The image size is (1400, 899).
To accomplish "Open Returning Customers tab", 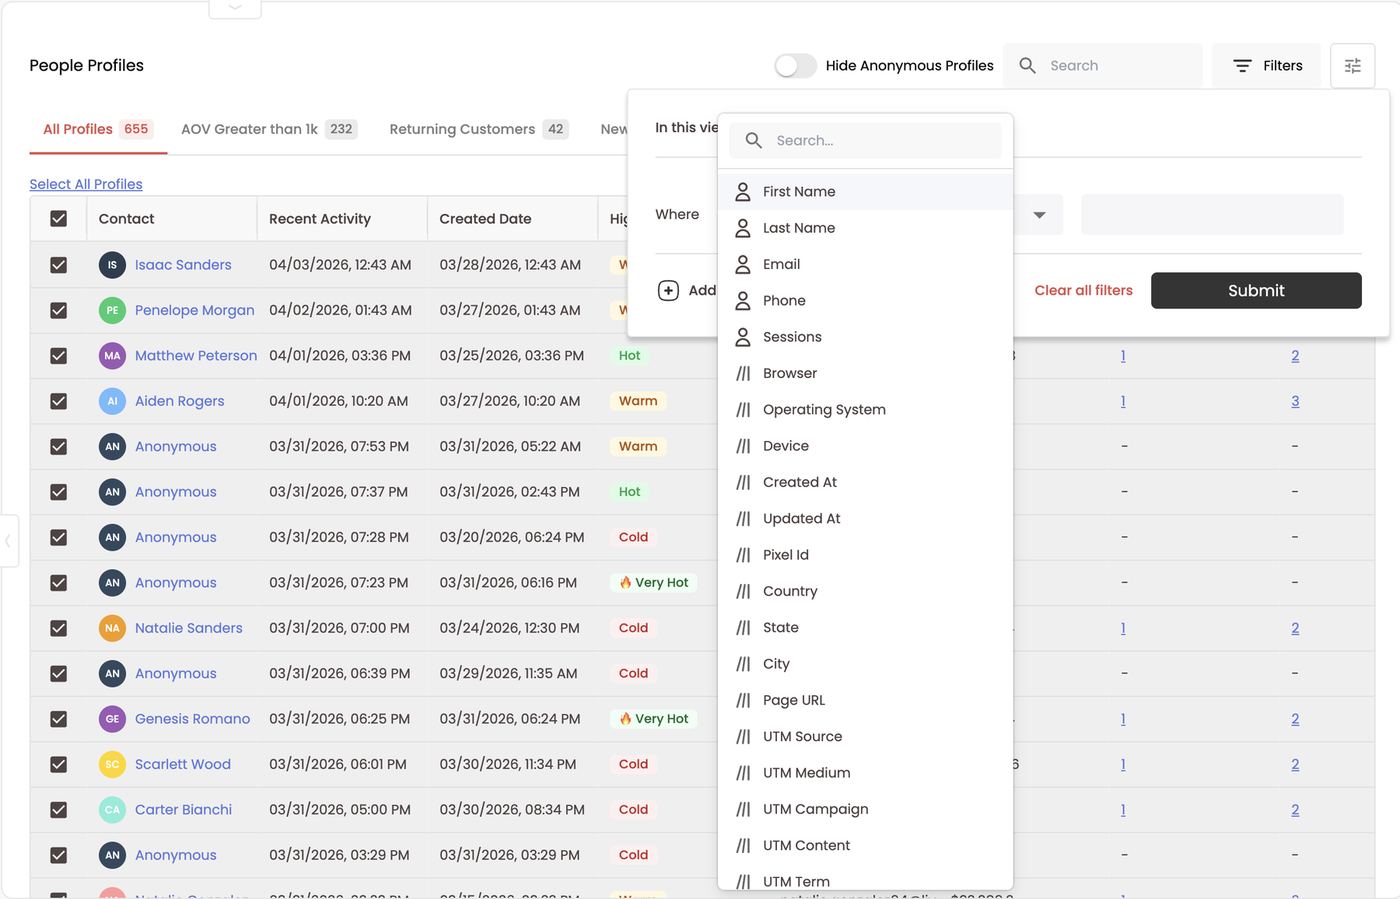I will click(x=478, y=129).
